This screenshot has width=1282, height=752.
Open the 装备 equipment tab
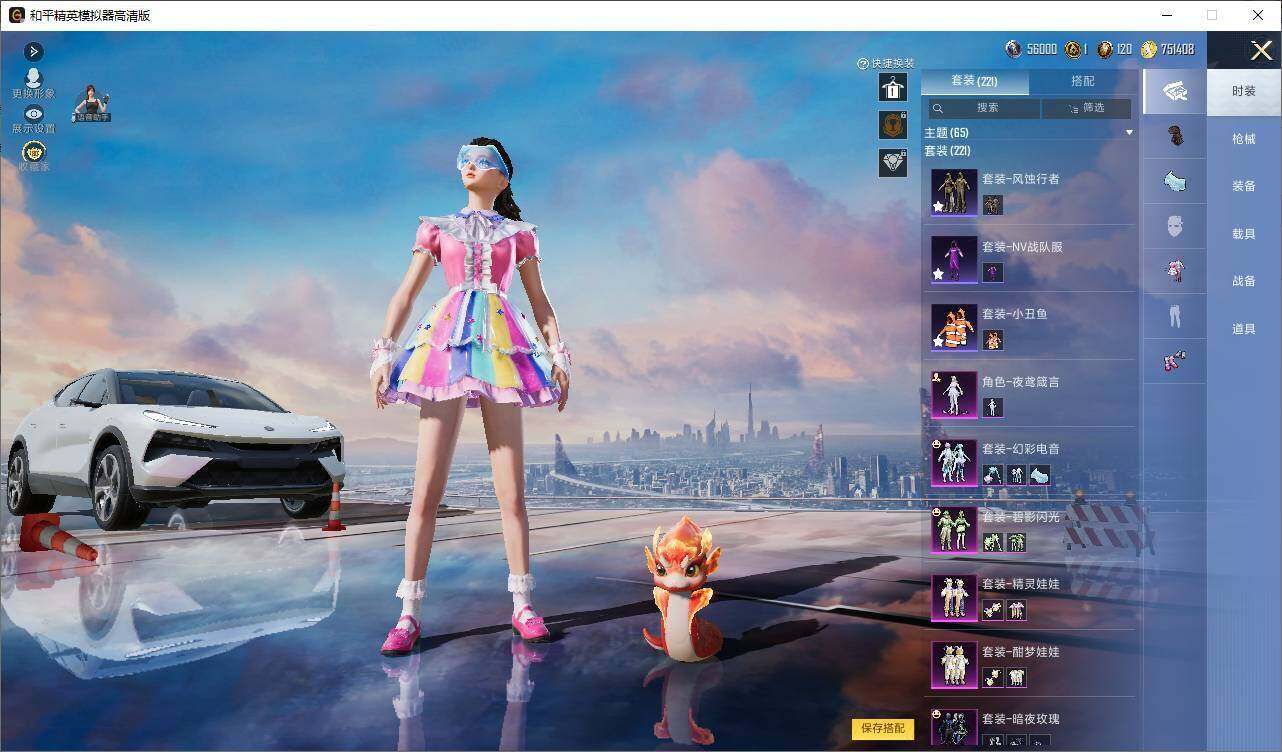(1244, 186)
